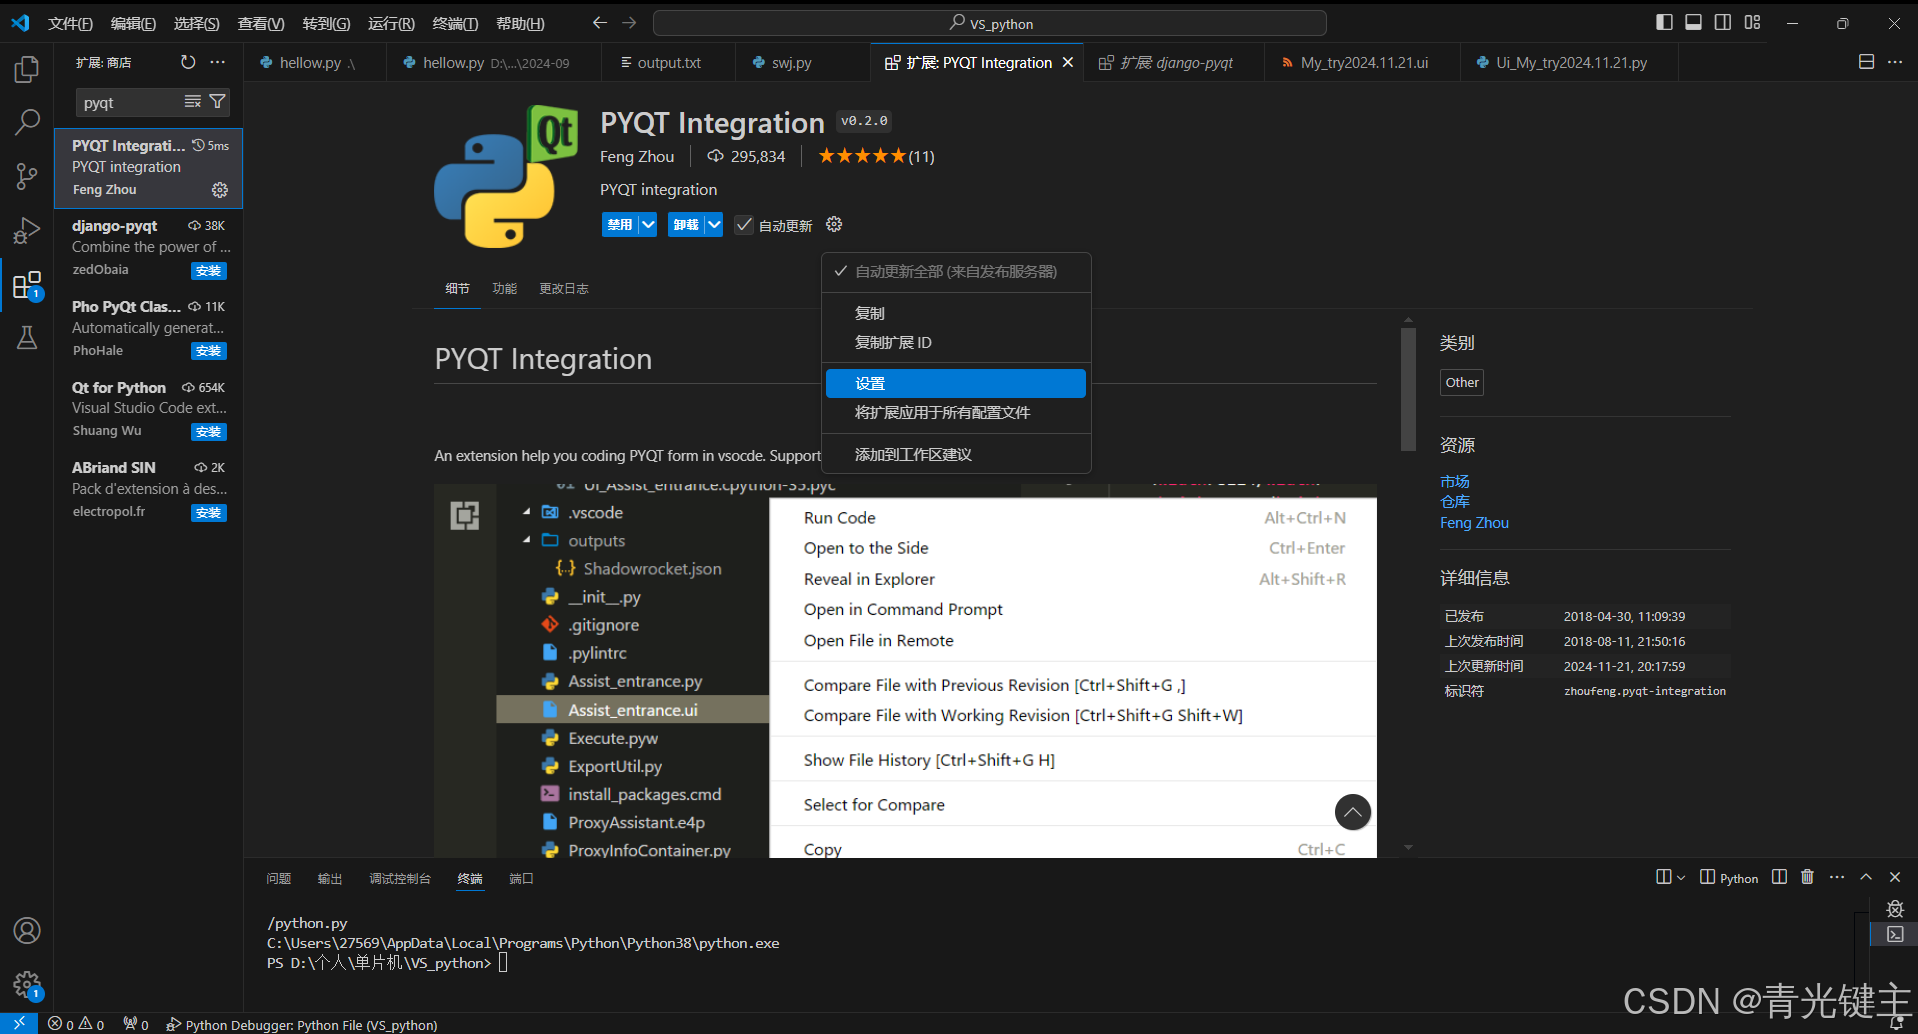1918x1034 pixels.
Task: Toggle the bottom panel visibility icon
Action: coord(1692,22)
